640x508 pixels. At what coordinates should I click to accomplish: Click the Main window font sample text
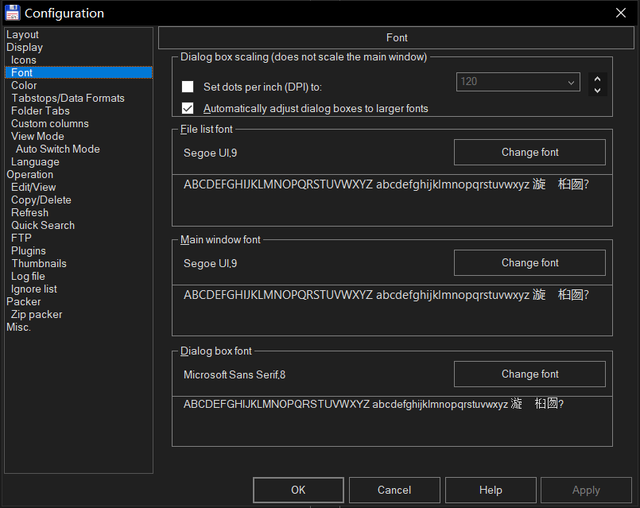386,295
